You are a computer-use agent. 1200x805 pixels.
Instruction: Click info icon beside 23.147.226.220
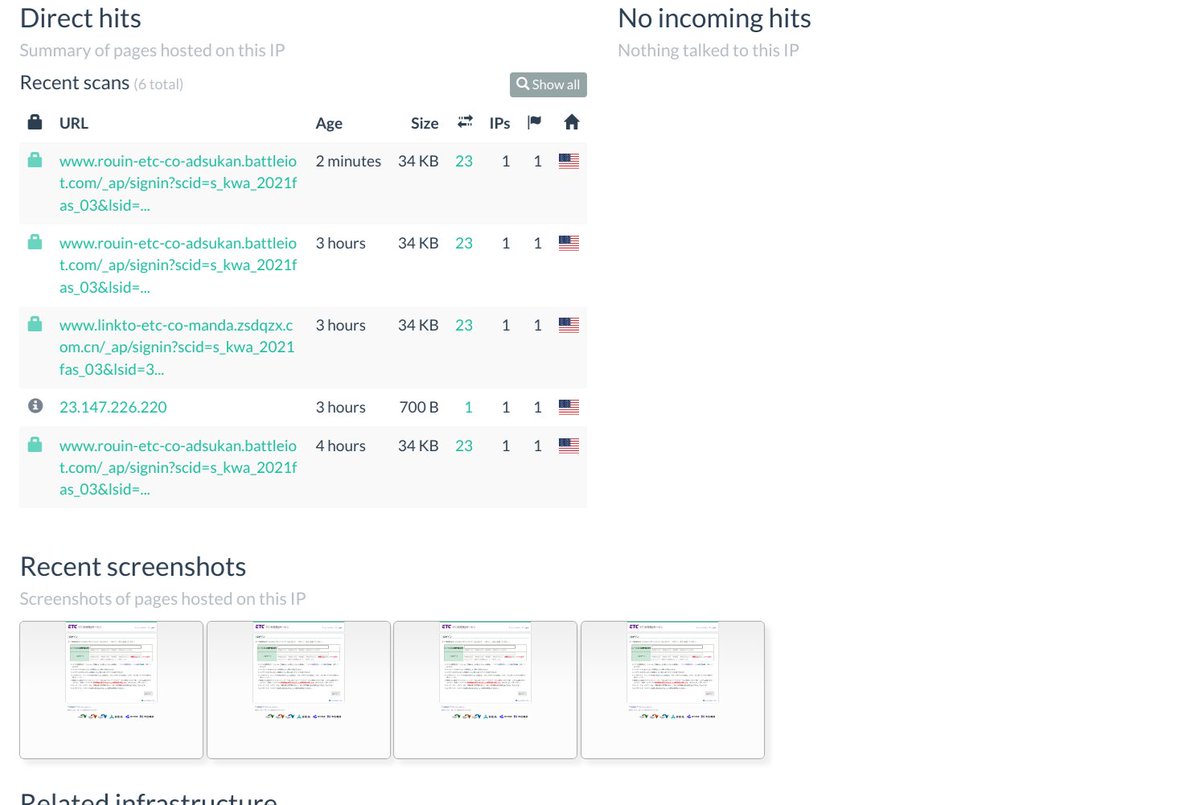tap(35, 406)
